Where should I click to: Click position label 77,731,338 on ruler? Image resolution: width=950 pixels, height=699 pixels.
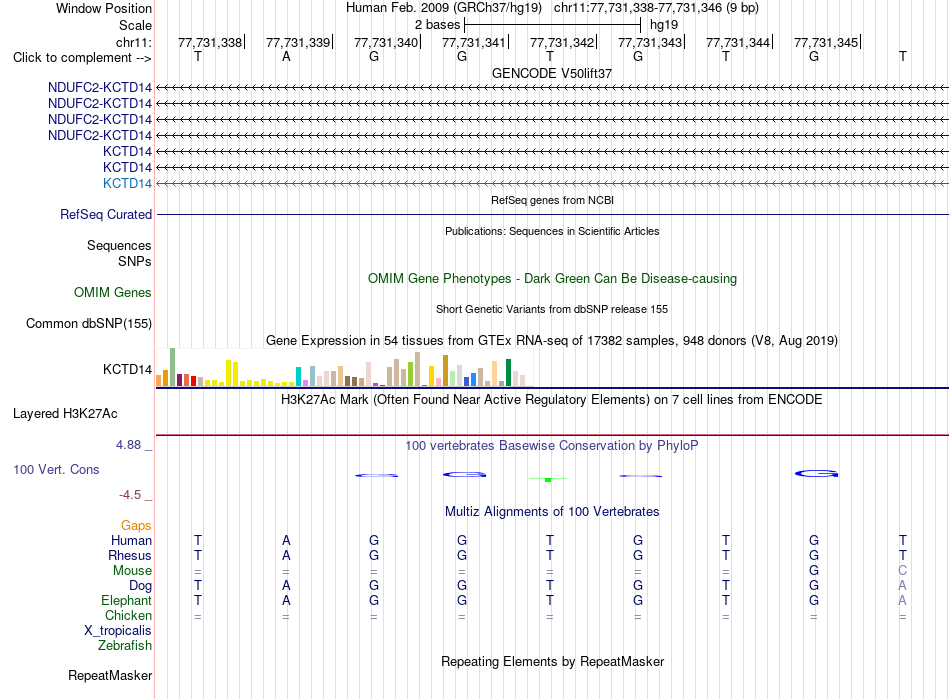210,42
